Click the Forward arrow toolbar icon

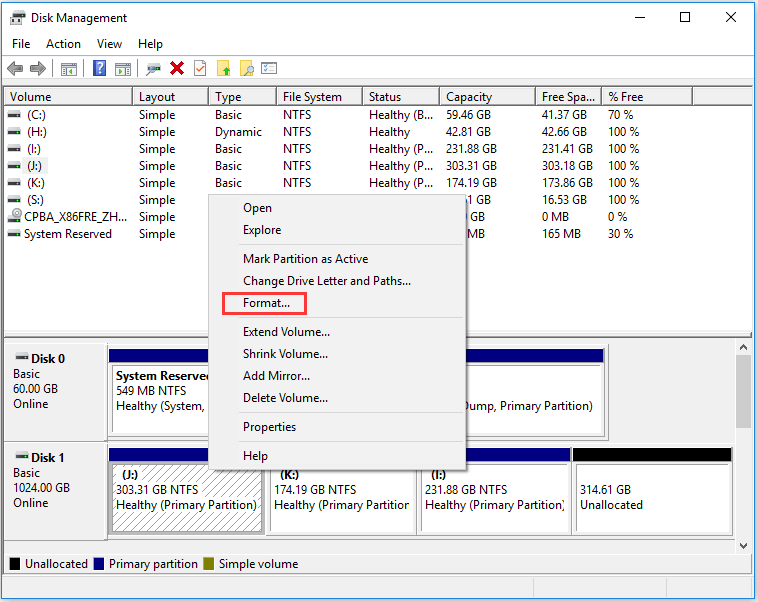point(38,69)
